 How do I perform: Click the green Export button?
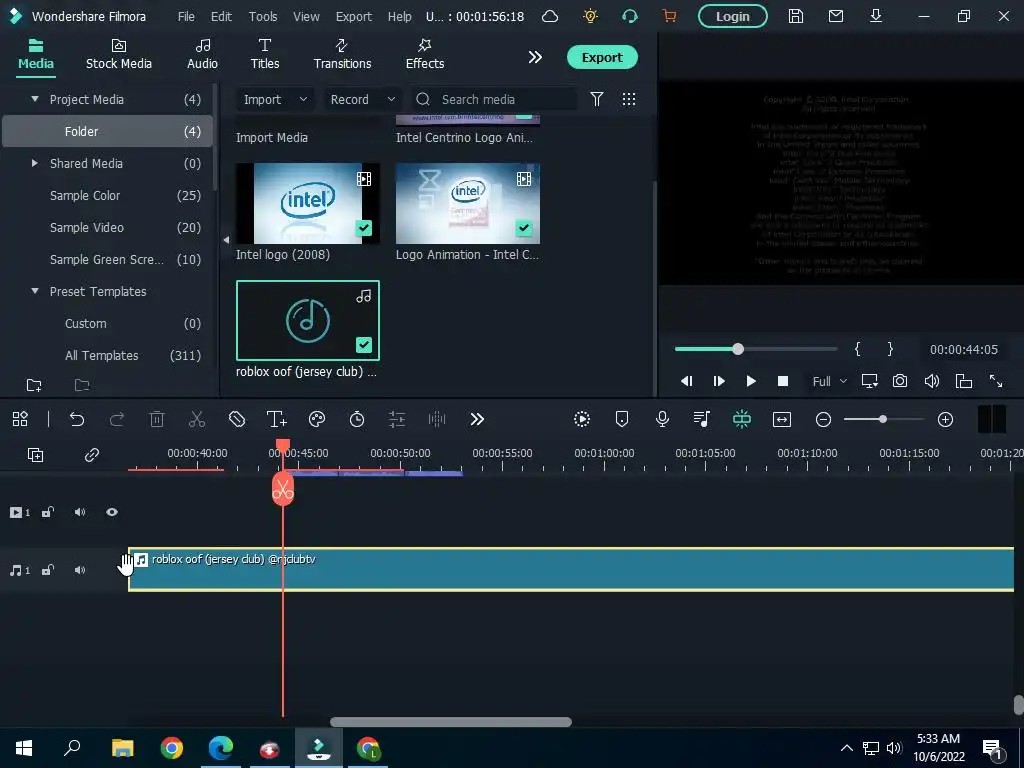tap(601, 57)
